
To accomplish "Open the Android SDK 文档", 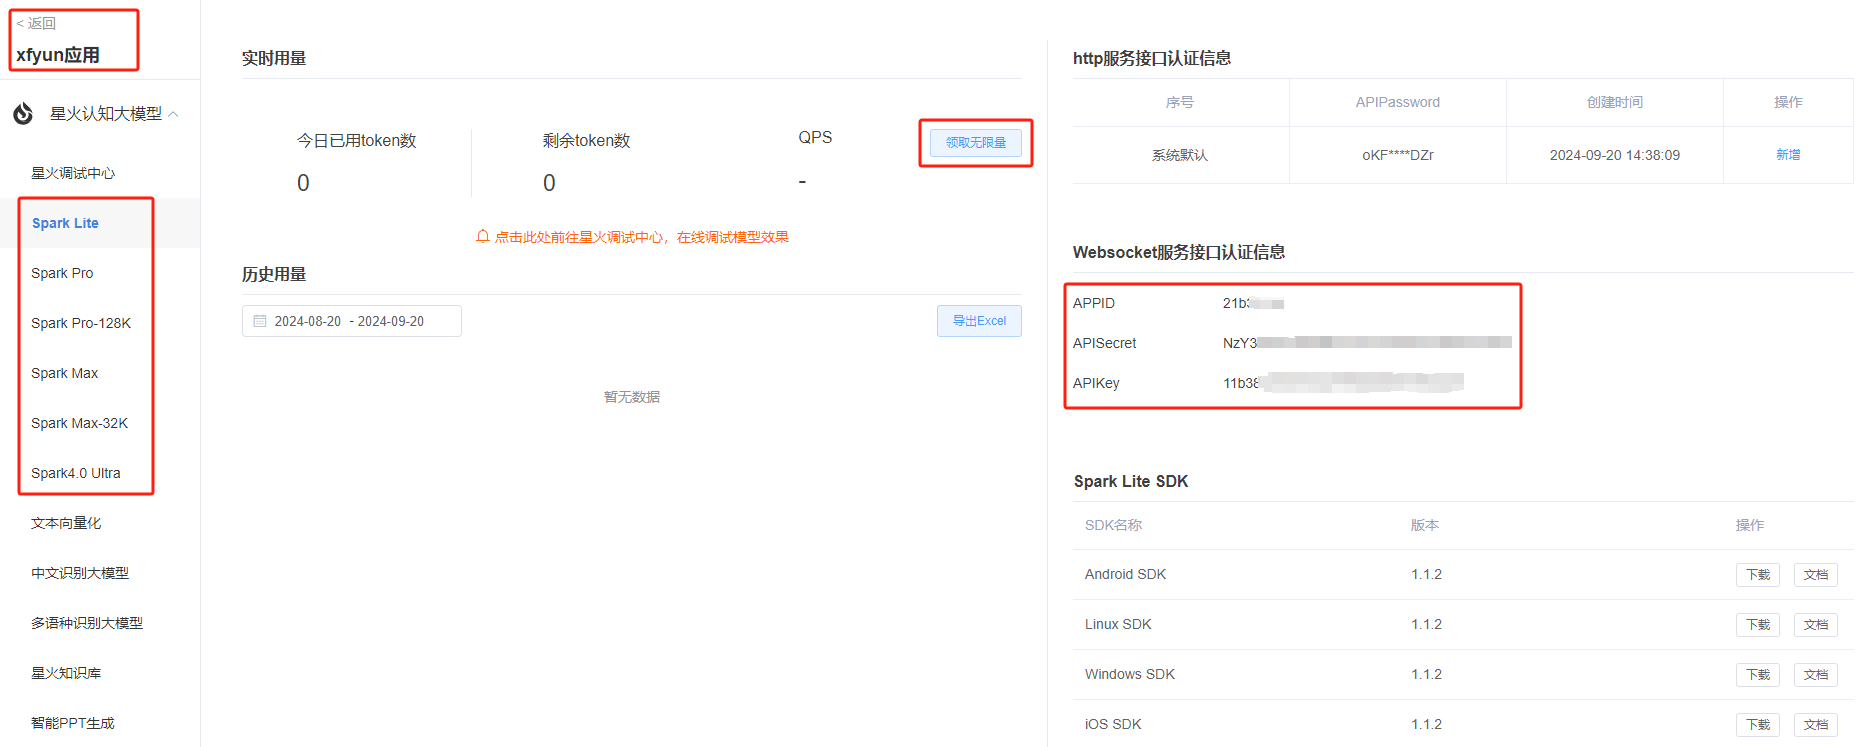I will [x=1816, y=575].
